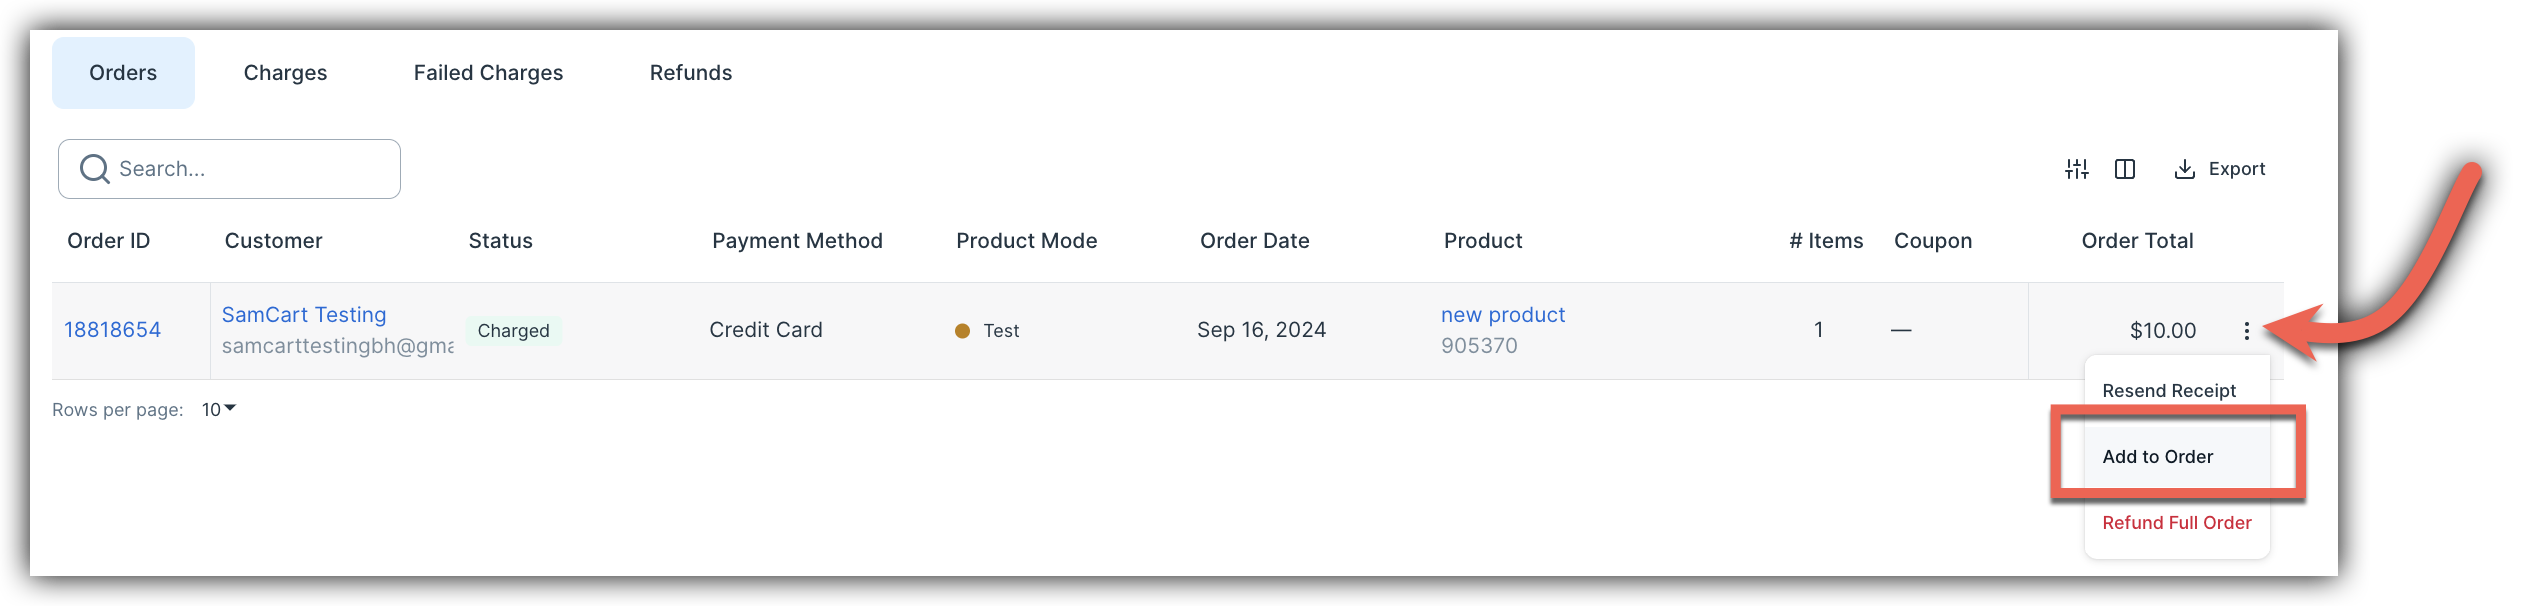Sort by the Order Date column header
2528x606 pixels.
1254,241
